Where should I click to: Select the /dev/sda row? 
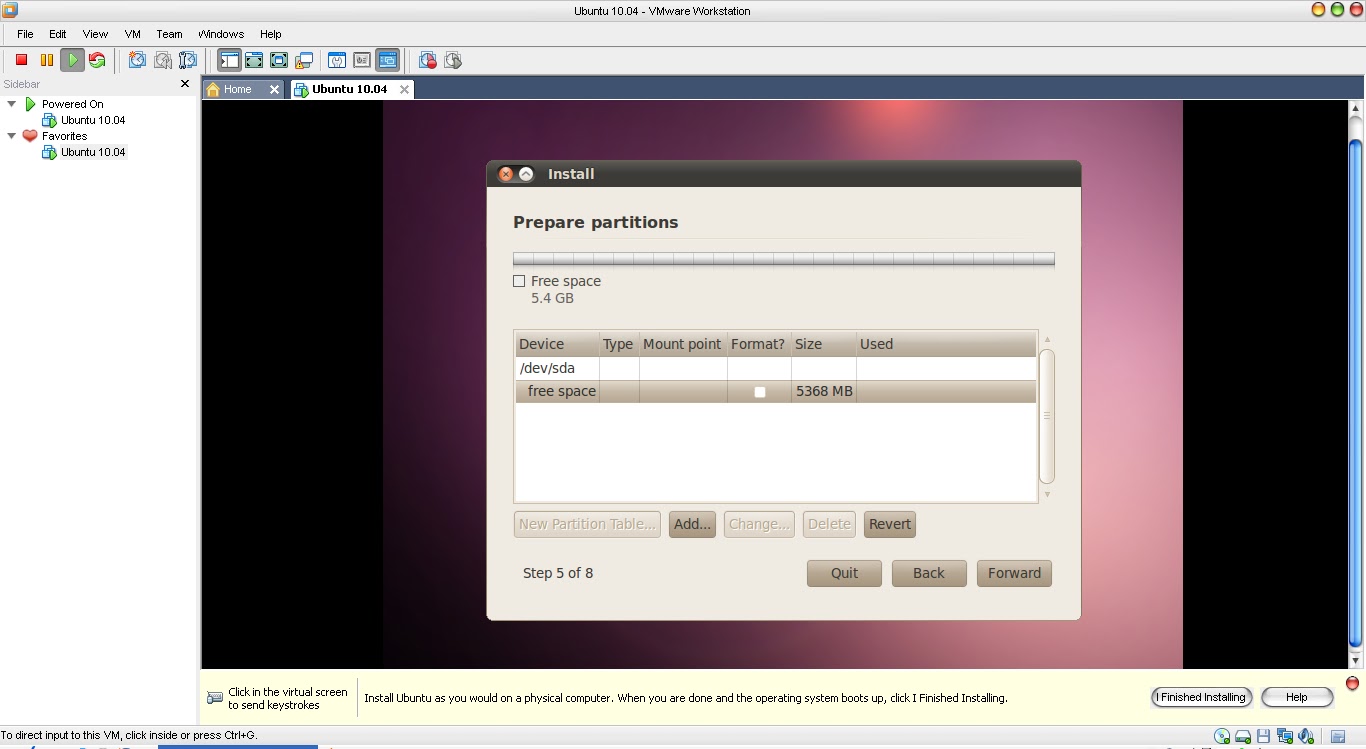coord(775,368)
